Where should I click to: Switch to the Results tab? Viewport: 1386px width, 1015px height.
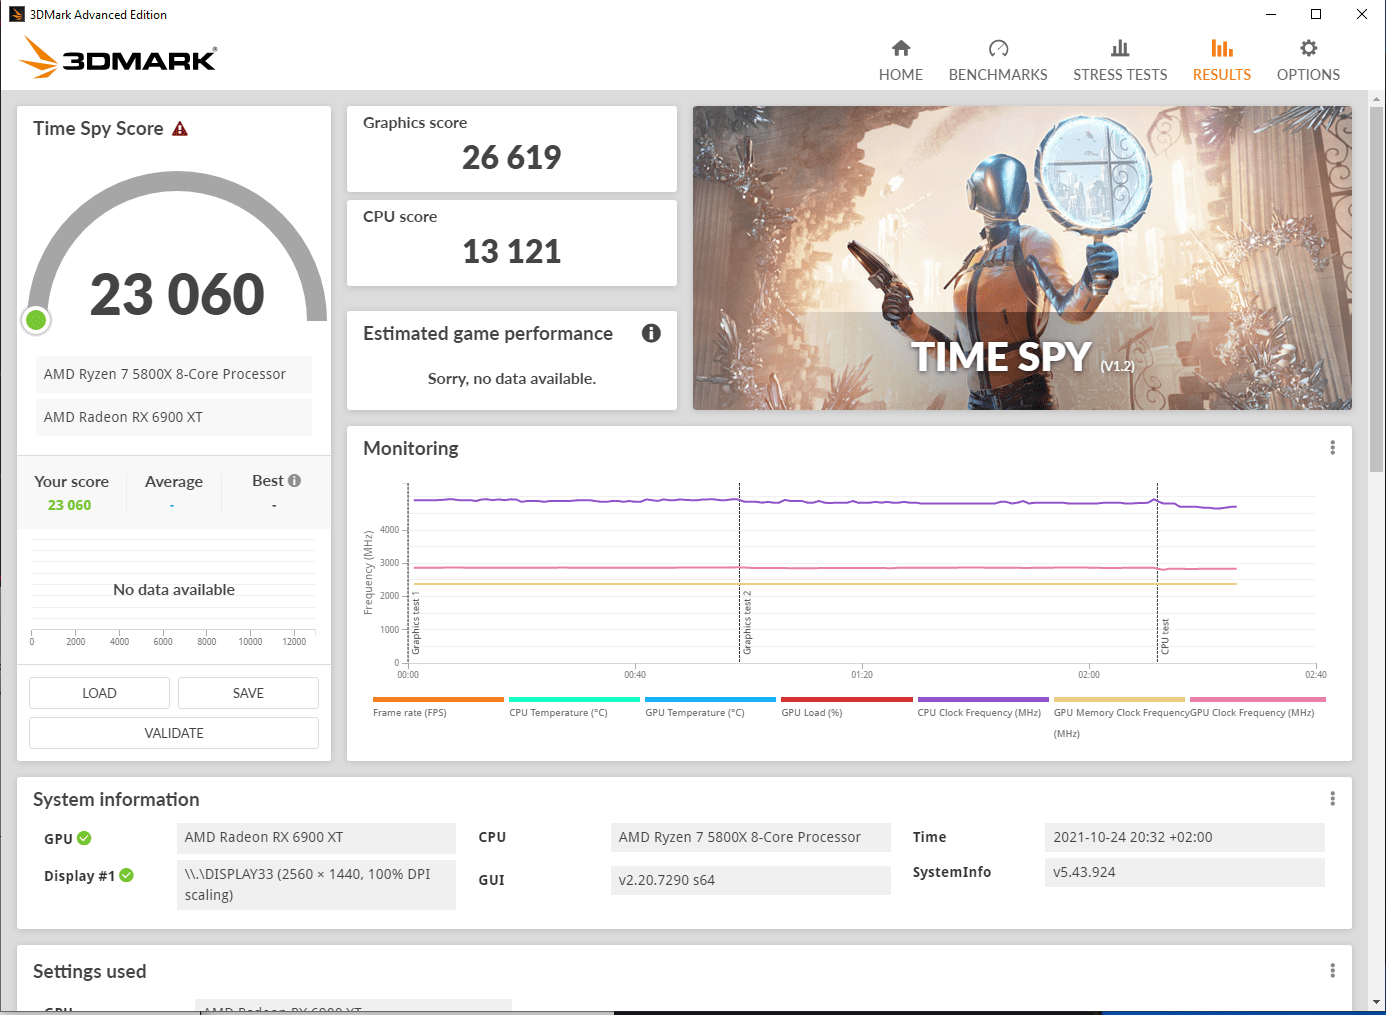click(1221, 60)
